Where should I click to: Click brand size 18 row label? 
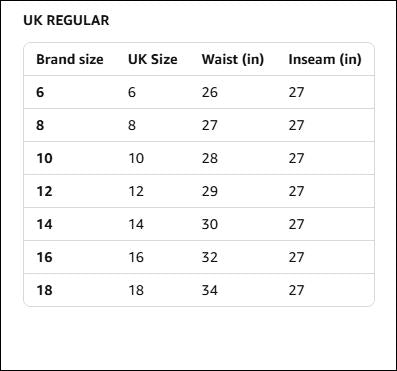pyautogui.click(x=44, y=290)
